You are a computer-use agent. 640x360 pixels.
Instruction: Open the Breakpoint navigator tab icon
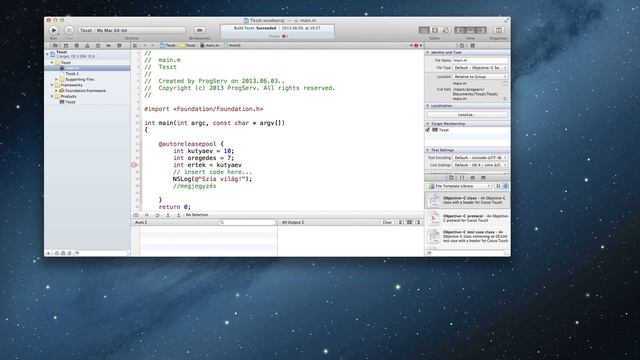109,46
